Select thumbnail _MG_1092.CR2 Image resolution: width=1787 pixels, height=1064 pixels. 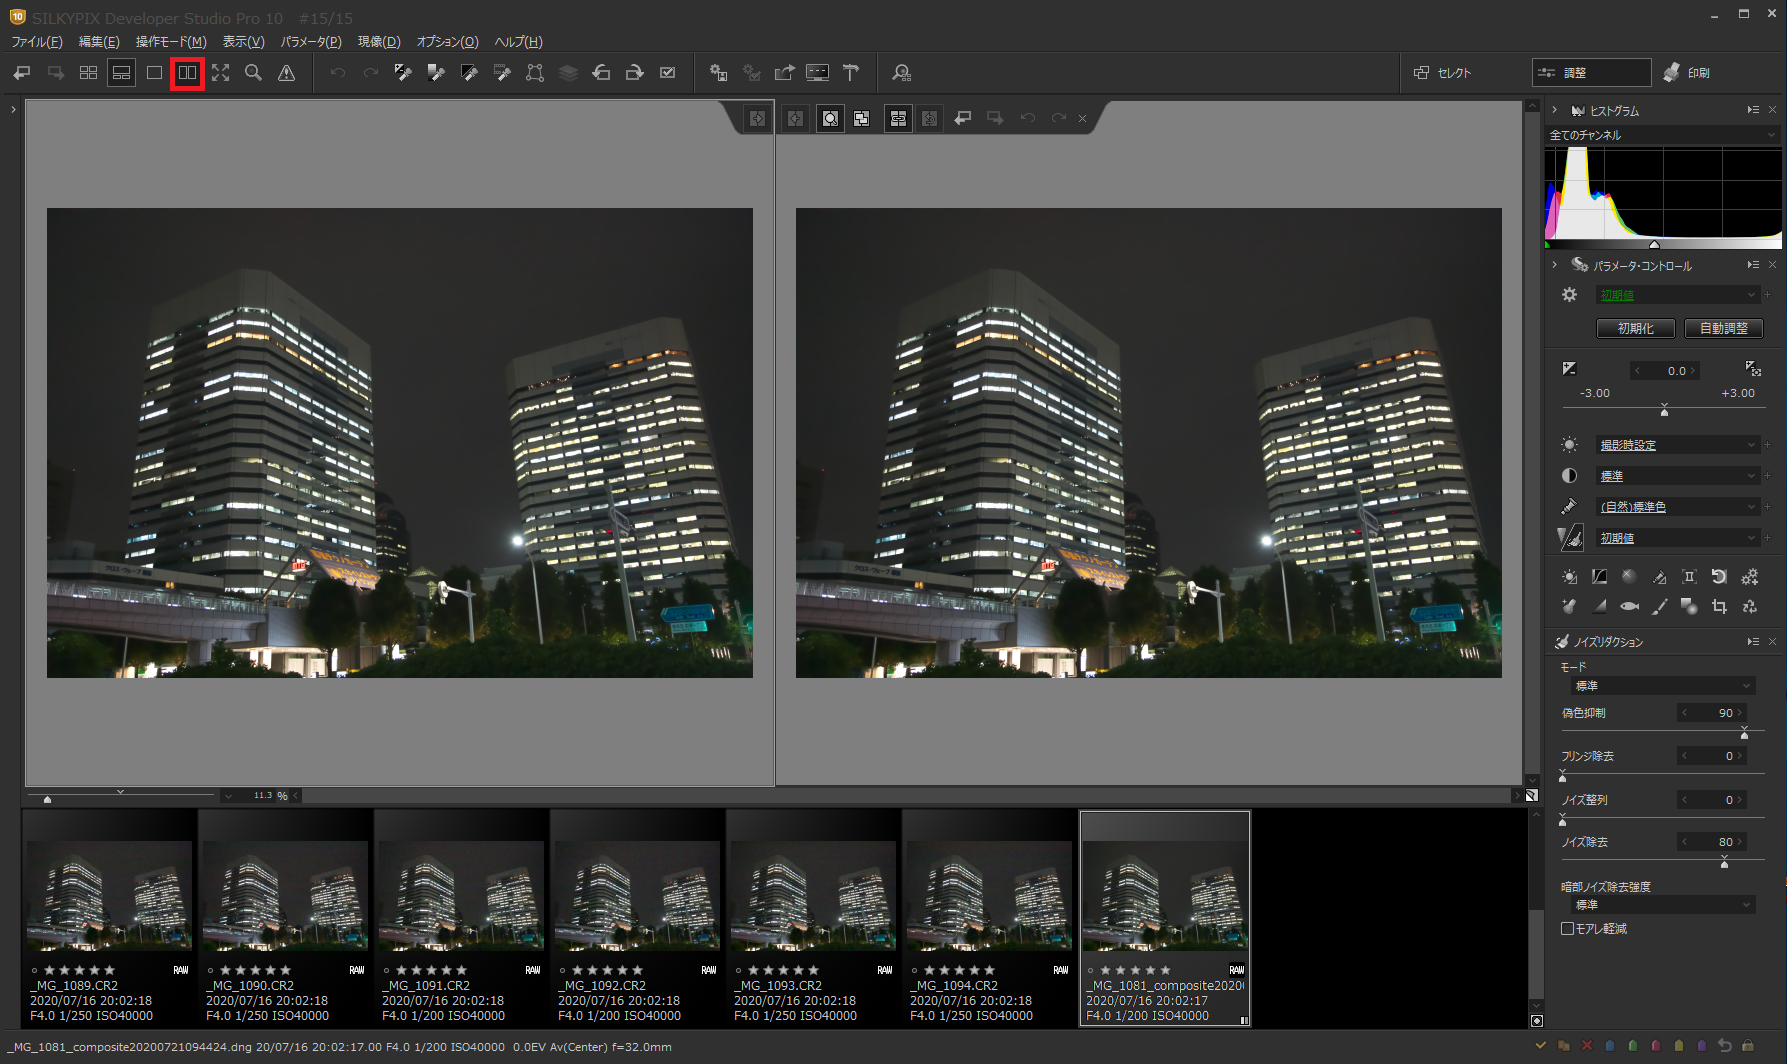pyautogui.click(x=638, y=919)
